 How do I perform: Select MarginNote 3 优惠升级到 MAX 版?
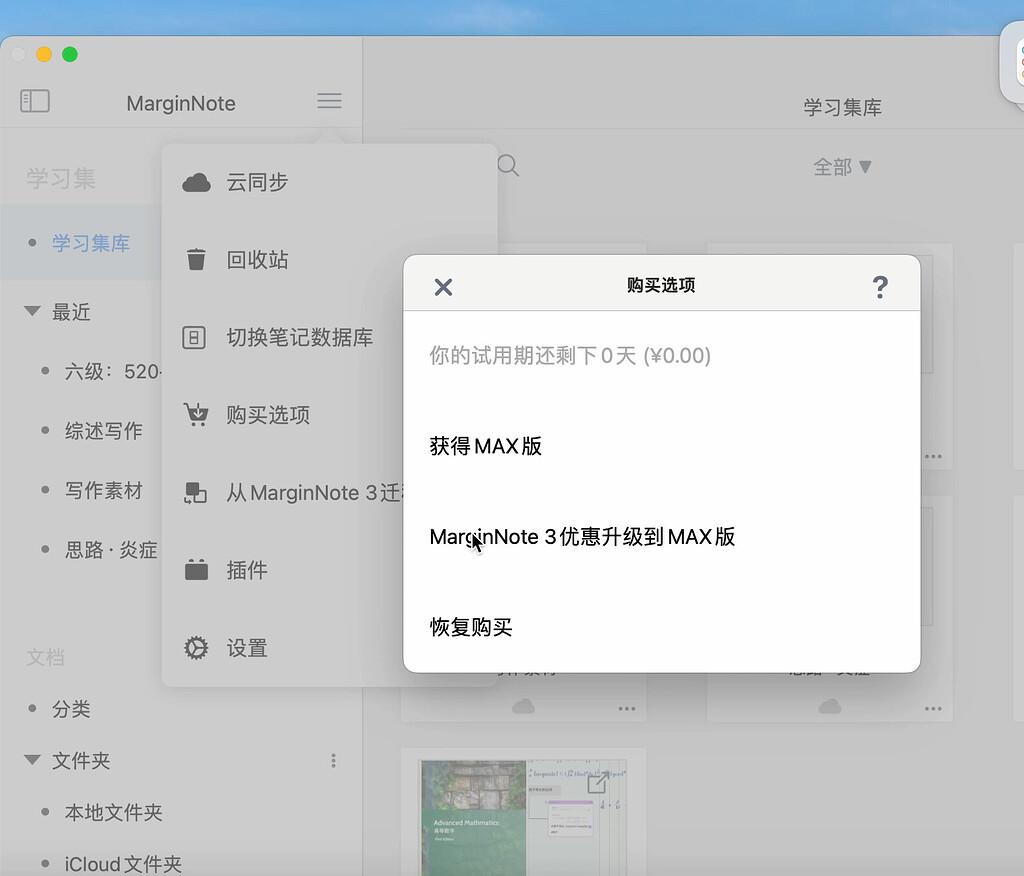(583, 537)
